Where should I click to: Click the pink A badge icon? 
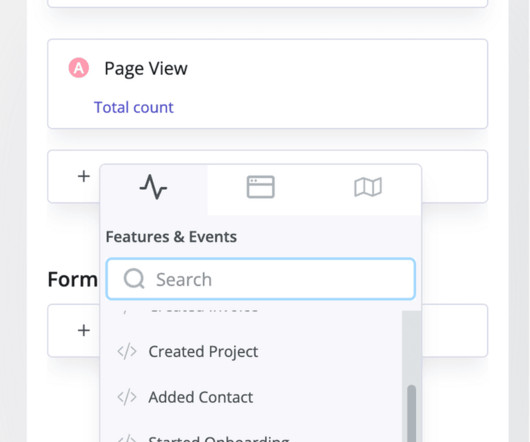(79, 68)
